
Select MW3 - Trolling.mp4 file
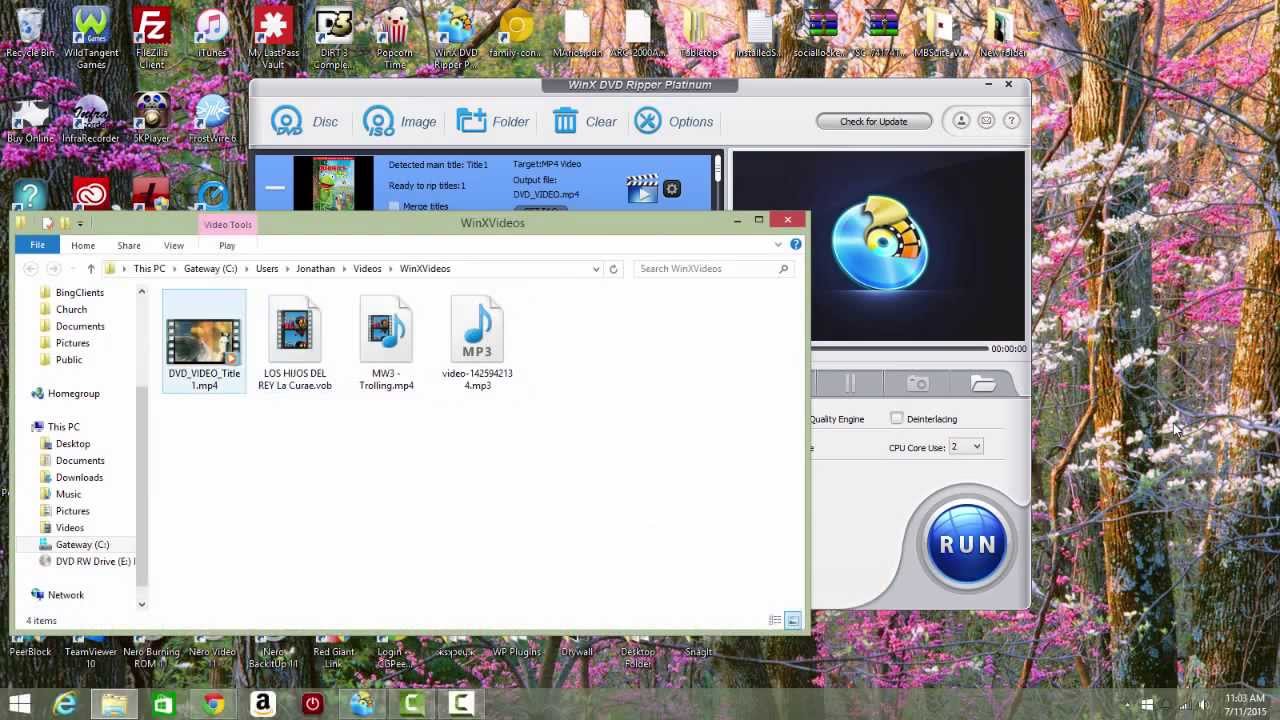point(386,341)
